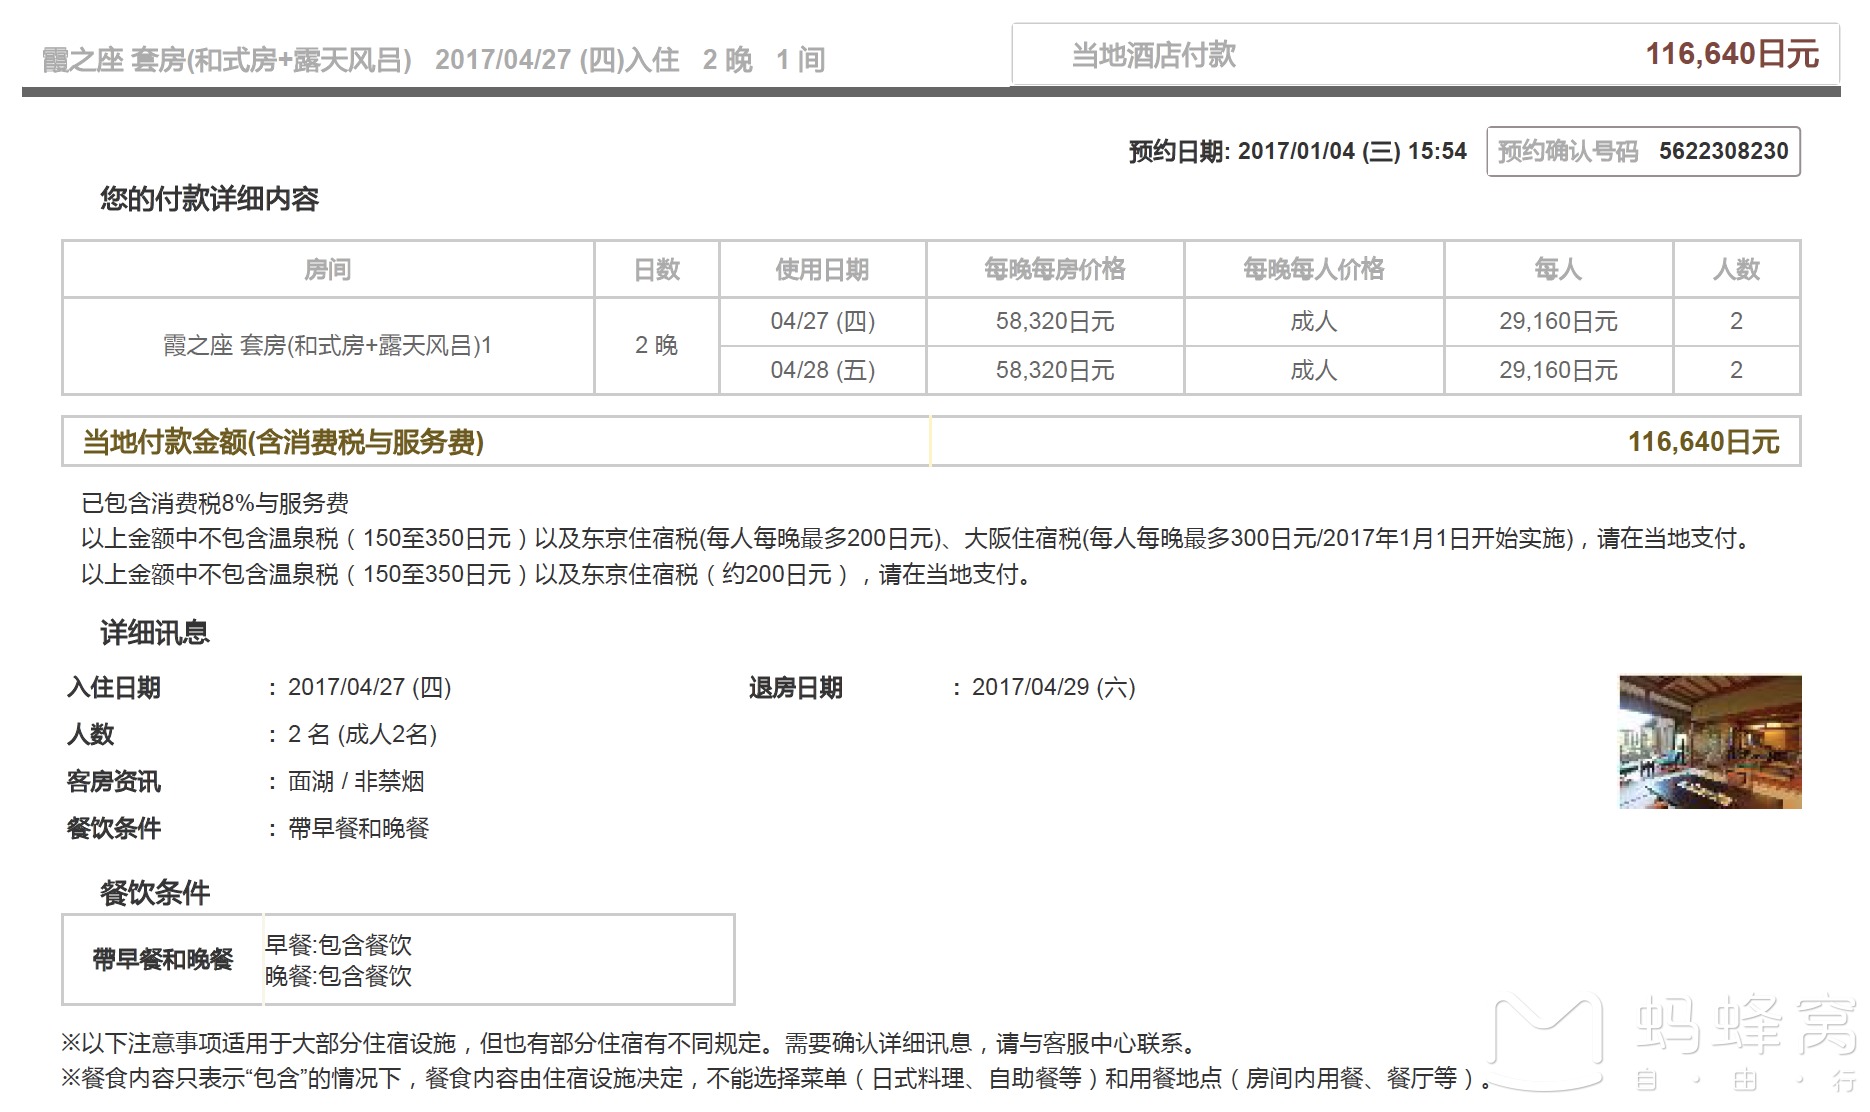1870x1112 pixels.
Task: Select the 使用日期 column header
Action: 822,269
